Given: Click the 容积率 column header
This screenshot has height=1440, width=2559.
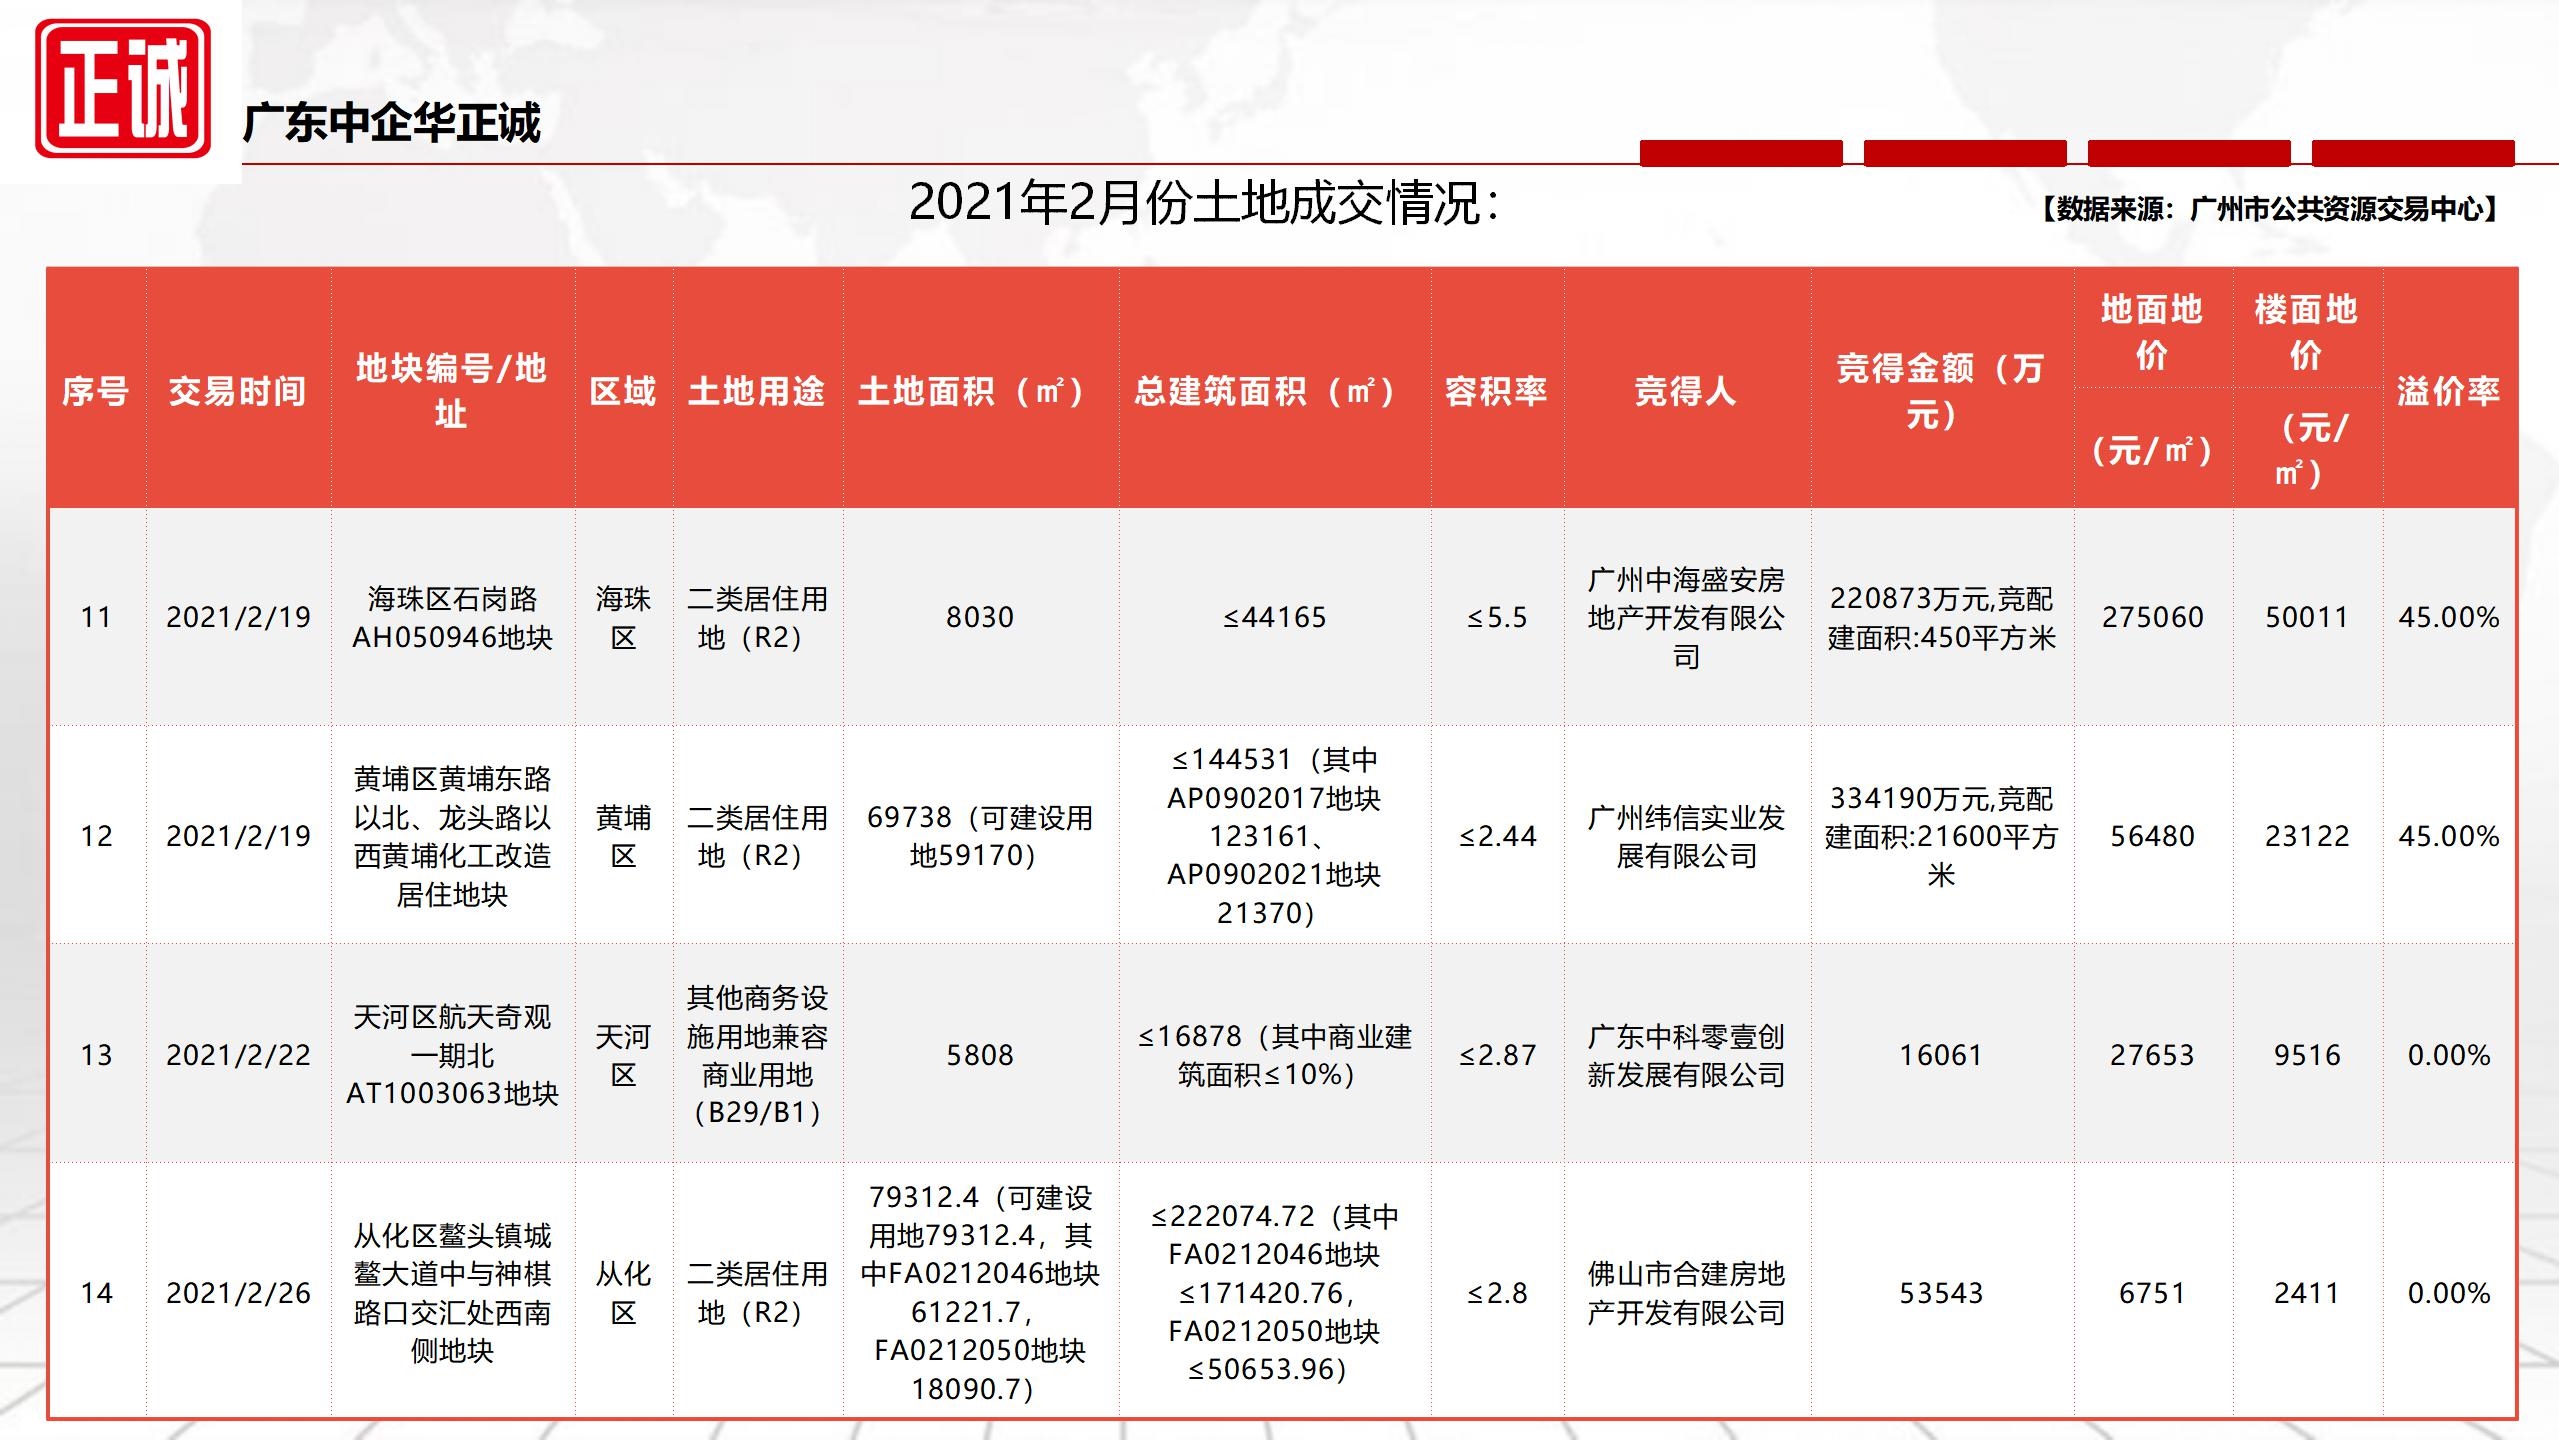Looking at the screenshot, I should point(1496,391).
